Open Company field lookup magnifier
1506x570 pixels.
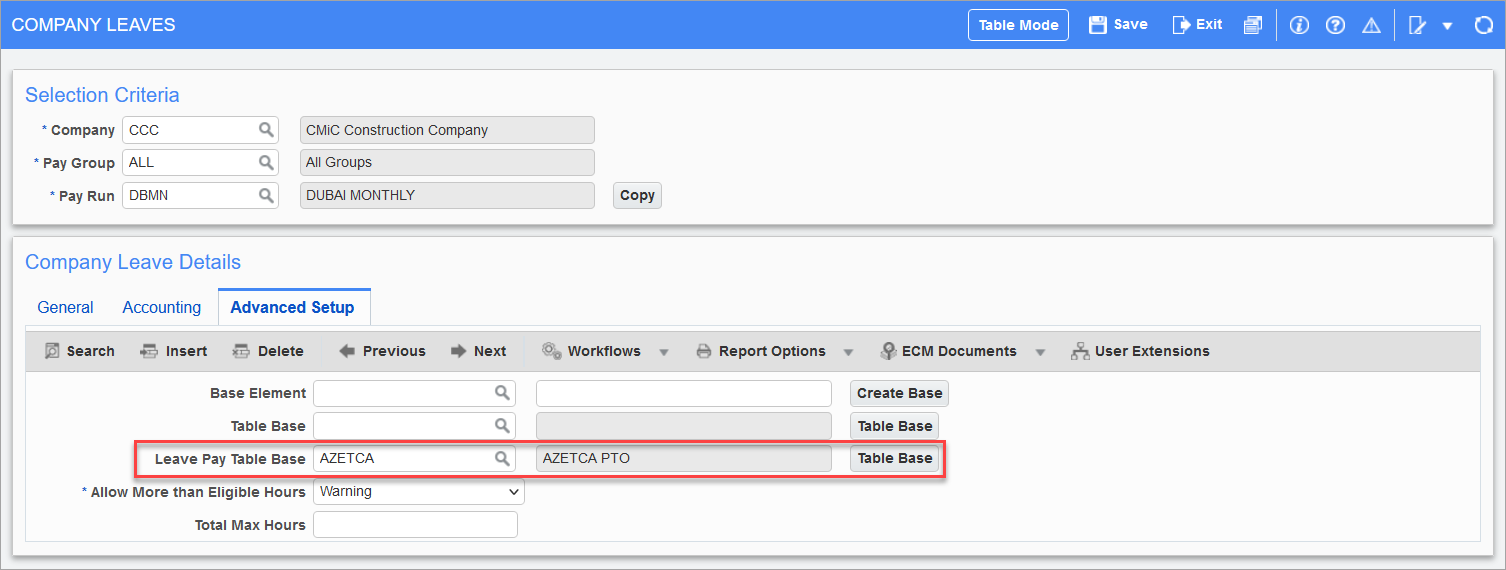coord(266,130)
